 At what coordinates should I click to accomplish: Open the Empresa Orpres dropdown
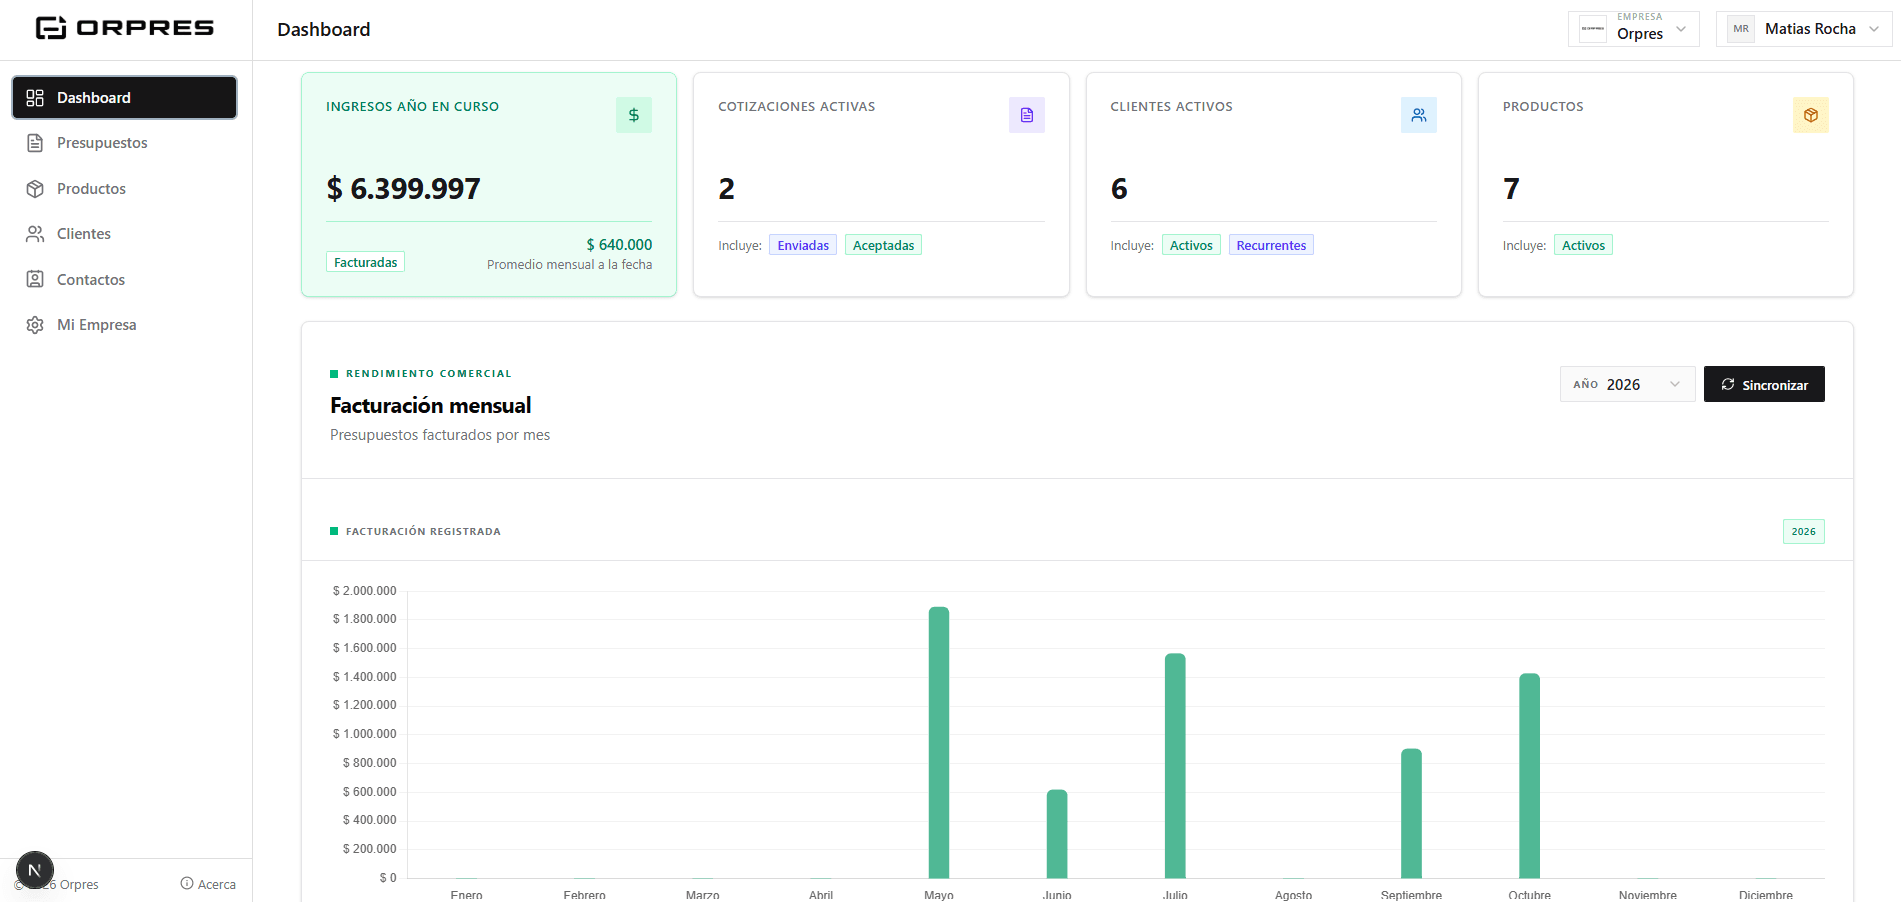point(1634,29)
